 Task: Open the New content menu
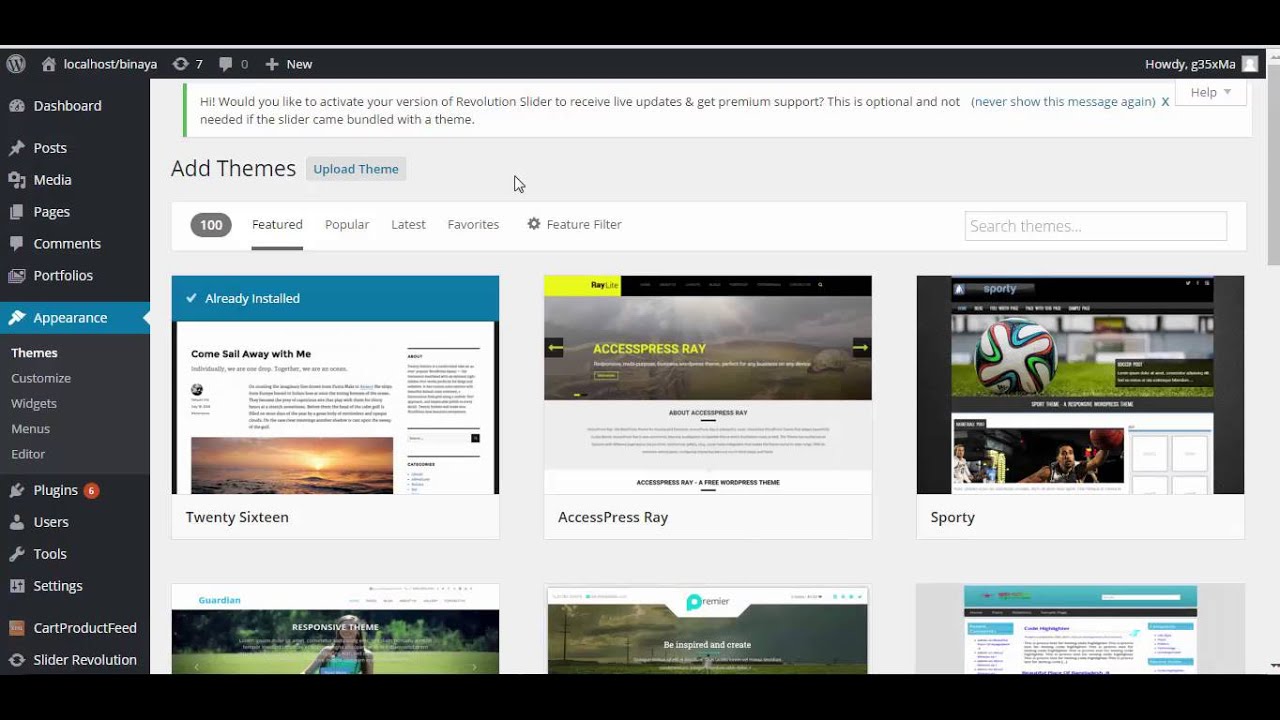click(288, 64)
